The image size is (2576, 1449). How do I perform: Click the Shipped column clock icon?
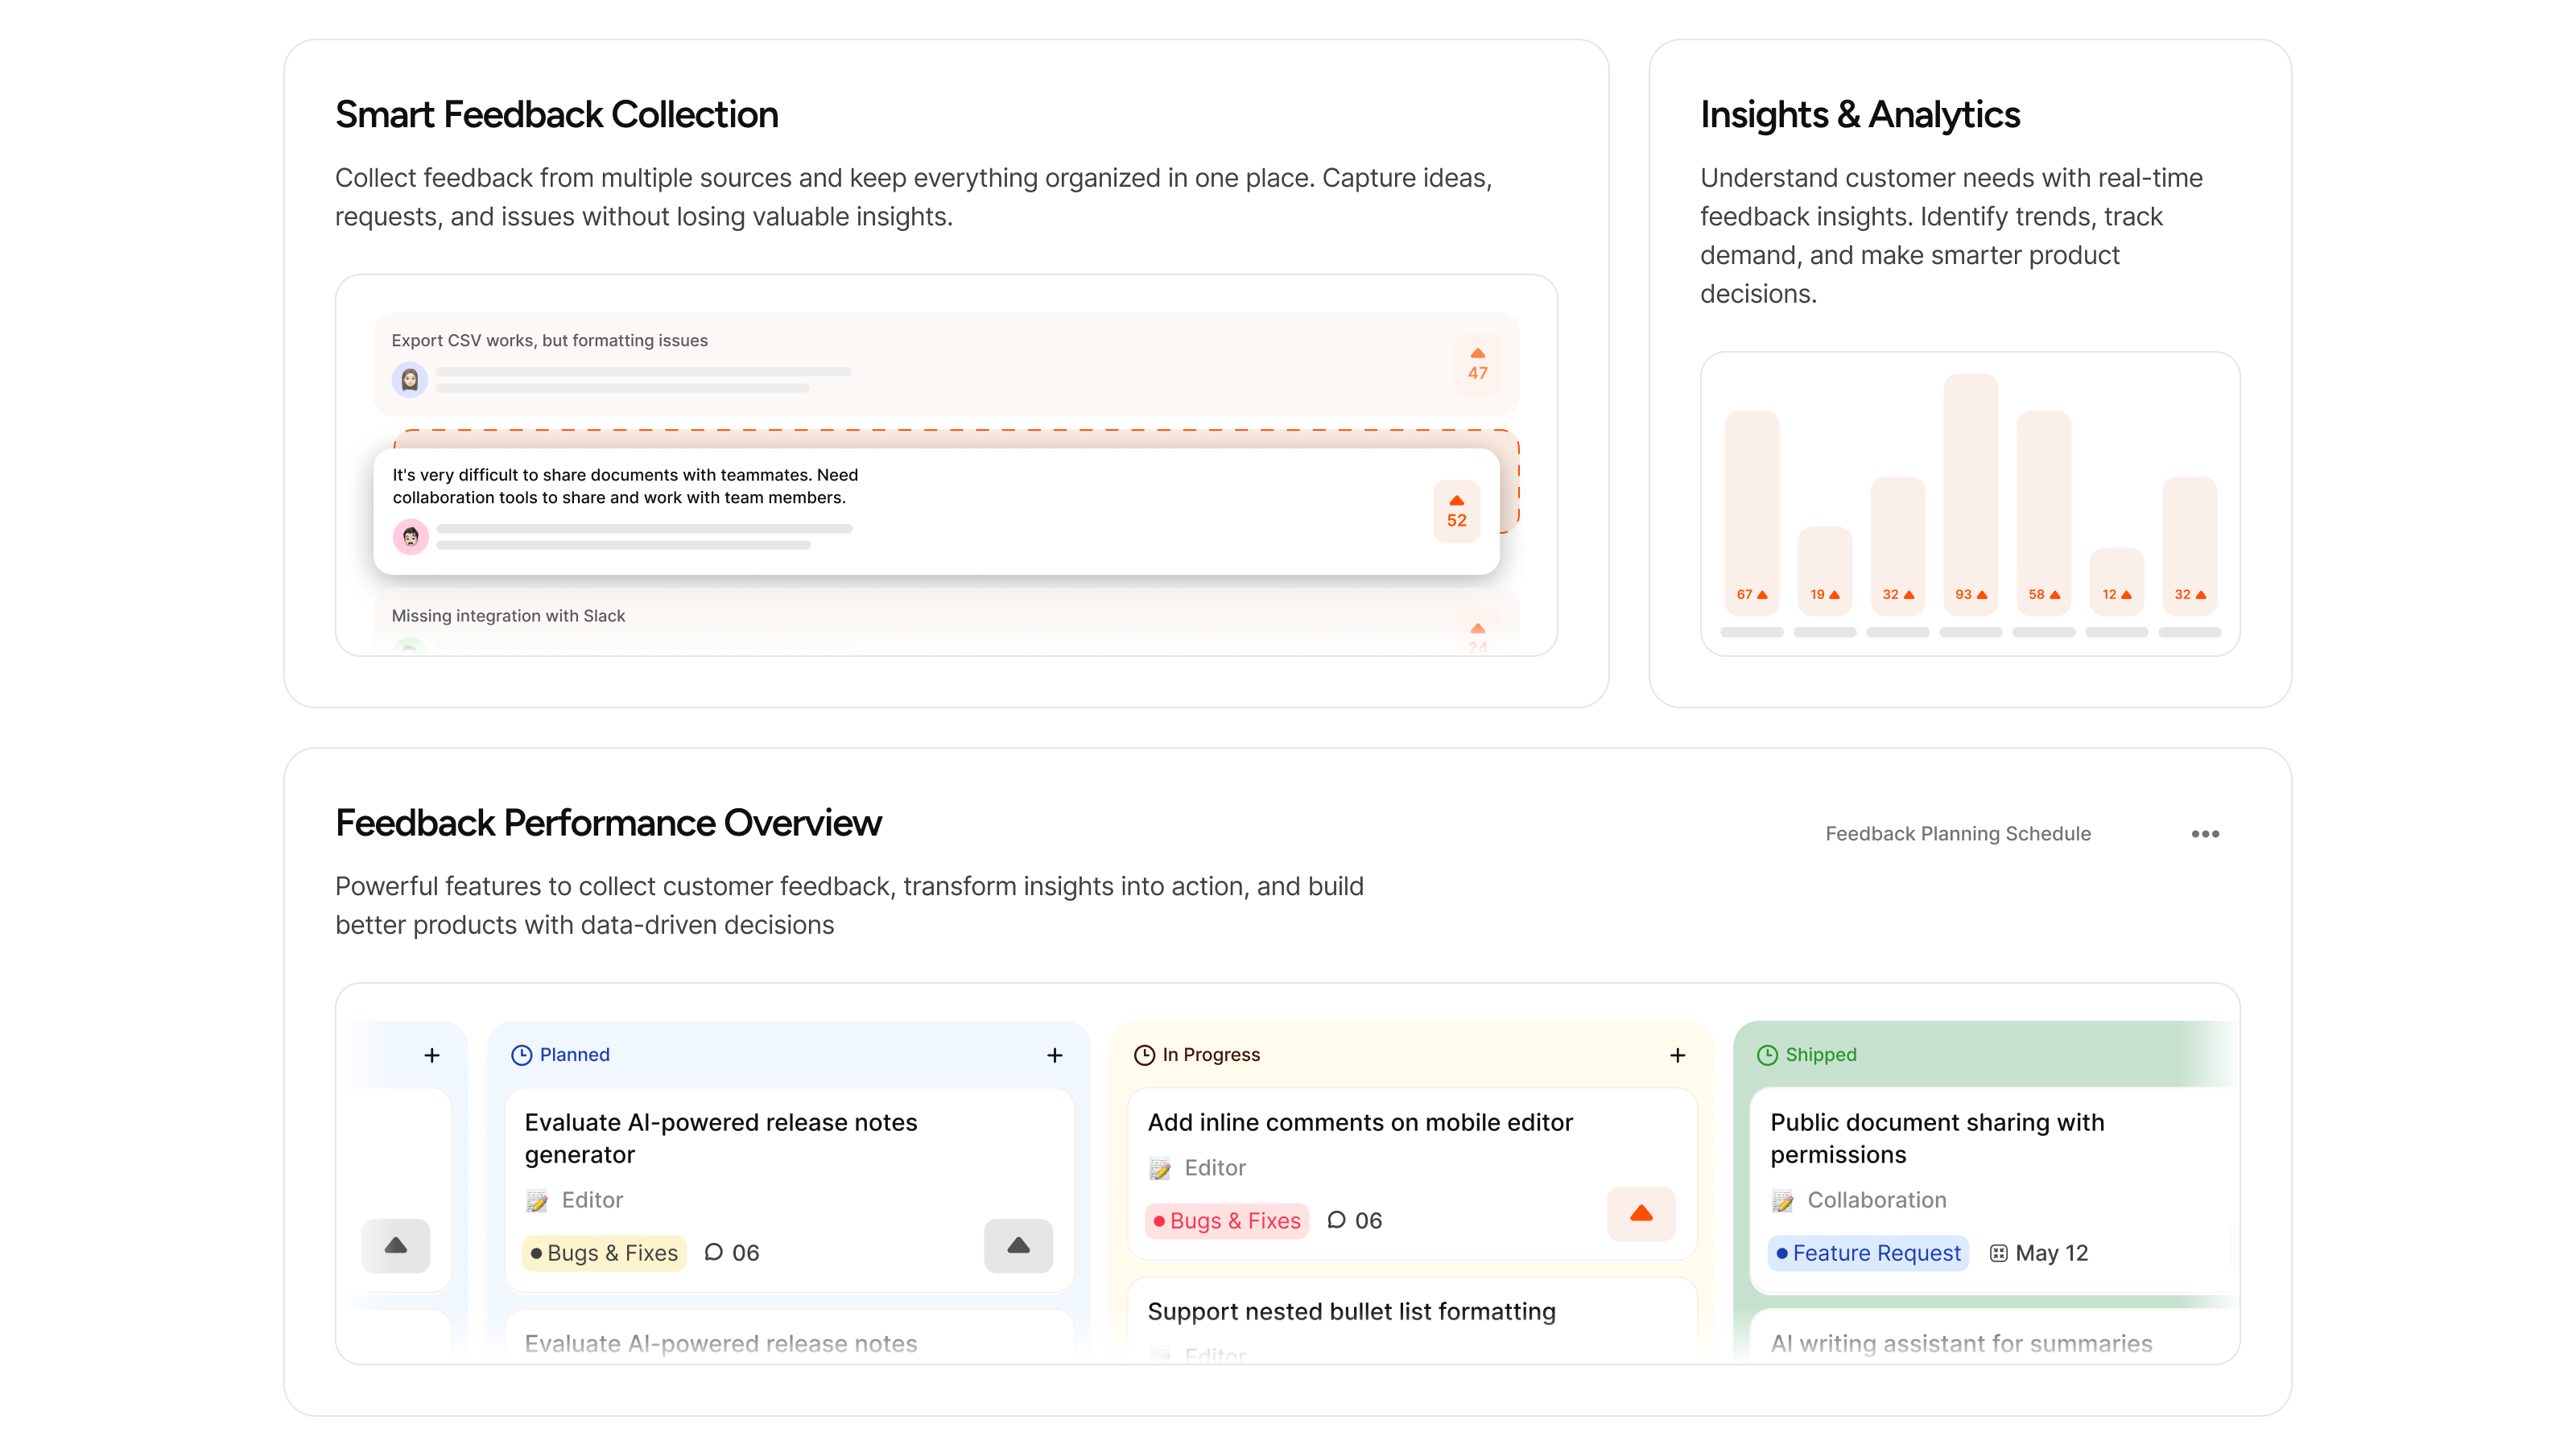[x=1767, y=1055]
